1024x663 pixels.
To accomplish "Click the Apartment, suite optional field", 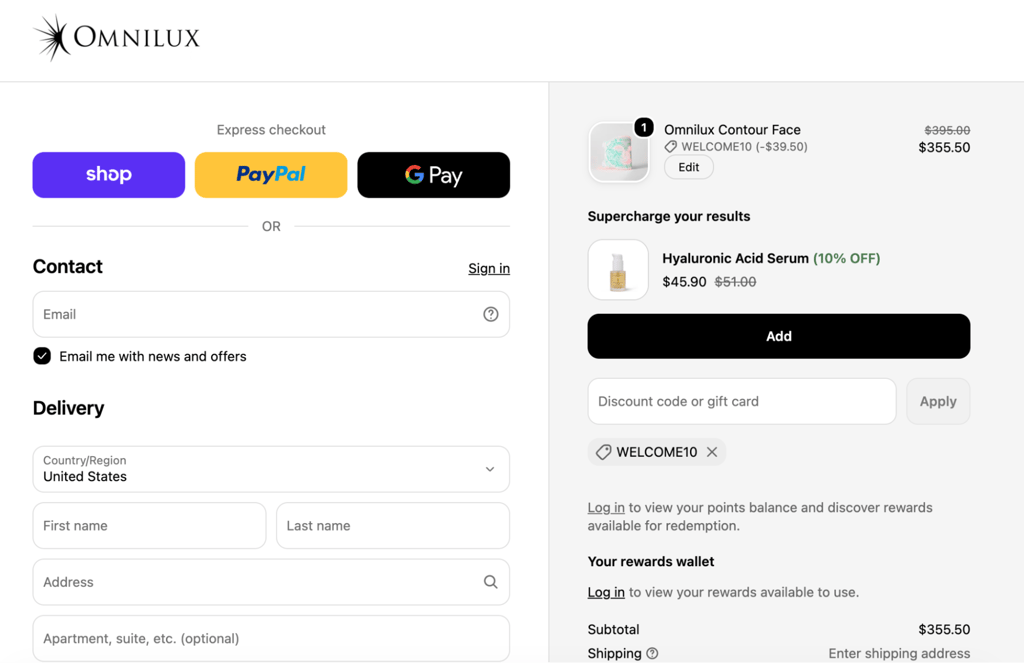I will point(271,638).
